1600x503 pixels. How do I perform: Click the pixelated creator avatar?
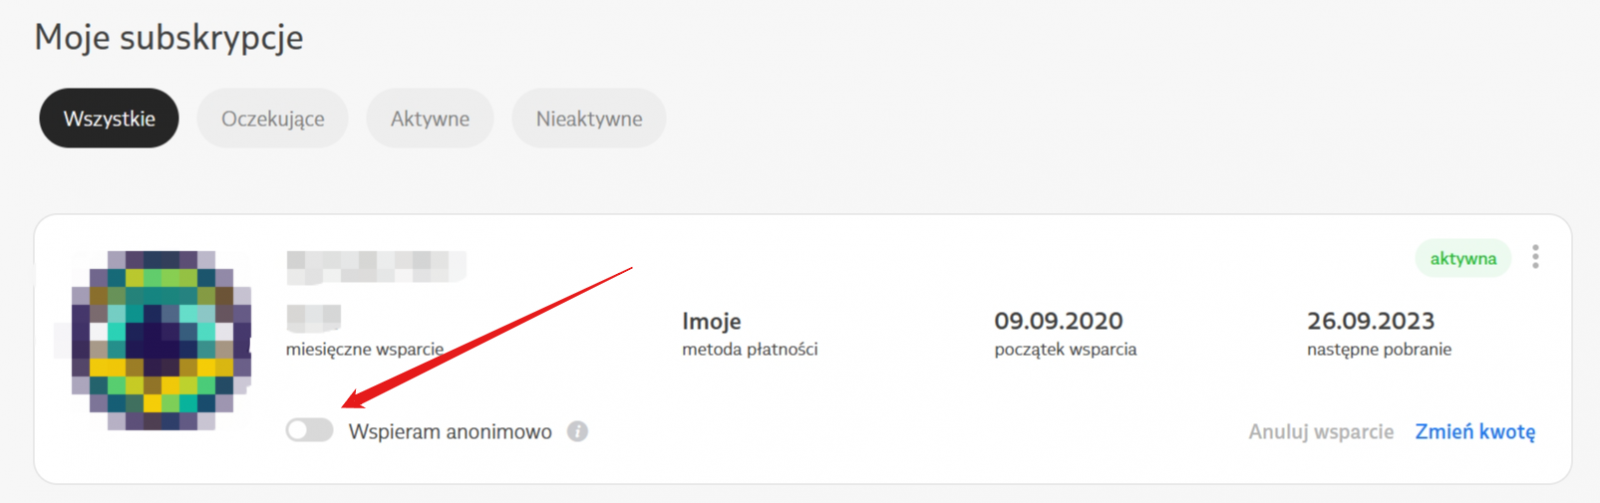coord(161,340)
